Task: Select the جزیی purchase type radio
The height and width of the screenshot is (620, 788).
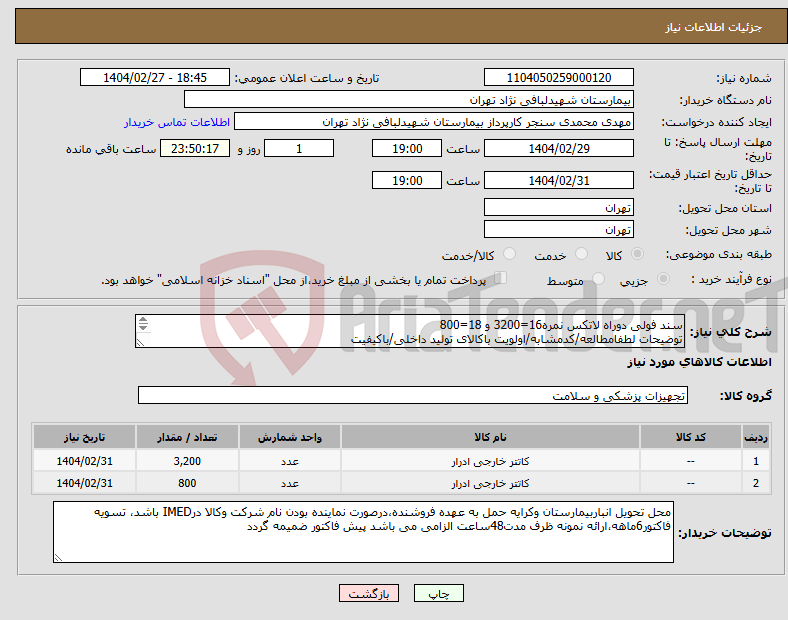Action: (x=663, y=279)
